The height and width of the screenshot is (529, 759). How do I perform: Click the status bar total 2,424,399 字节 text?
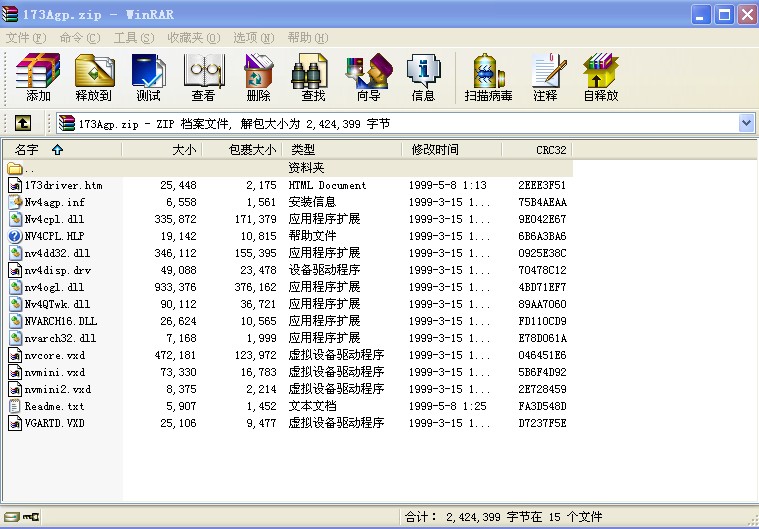point(494,517)
